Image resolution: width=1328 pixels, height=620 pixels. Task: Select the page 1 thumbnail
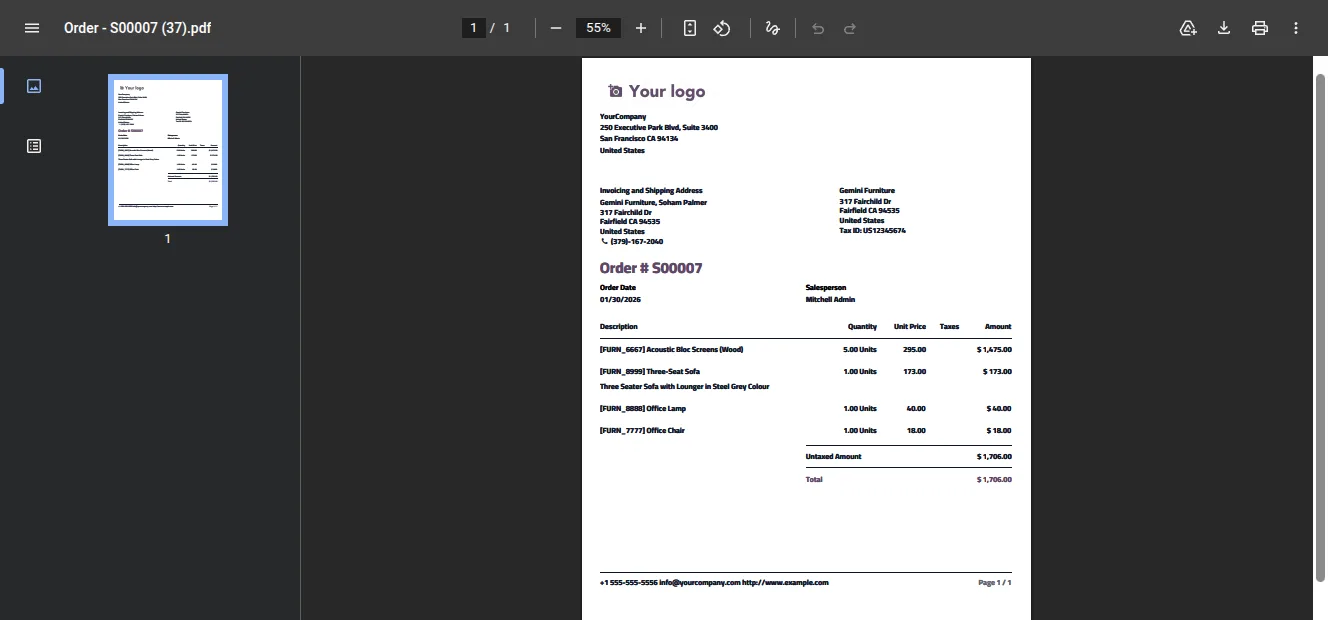coord(168,150)
